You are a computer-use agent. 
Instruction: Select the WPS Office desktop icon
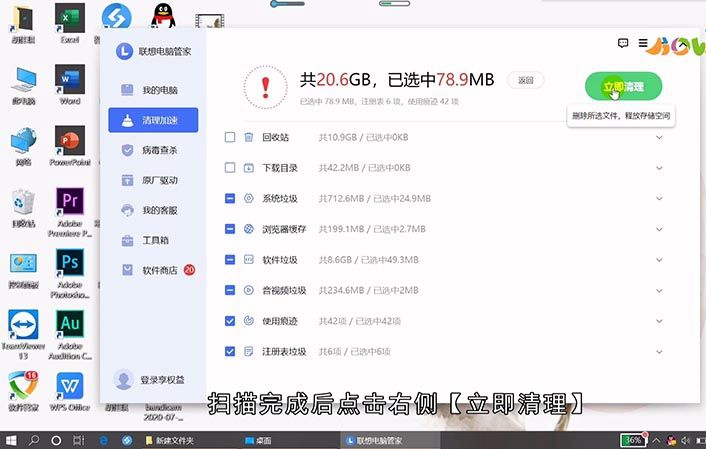(70, 392)
